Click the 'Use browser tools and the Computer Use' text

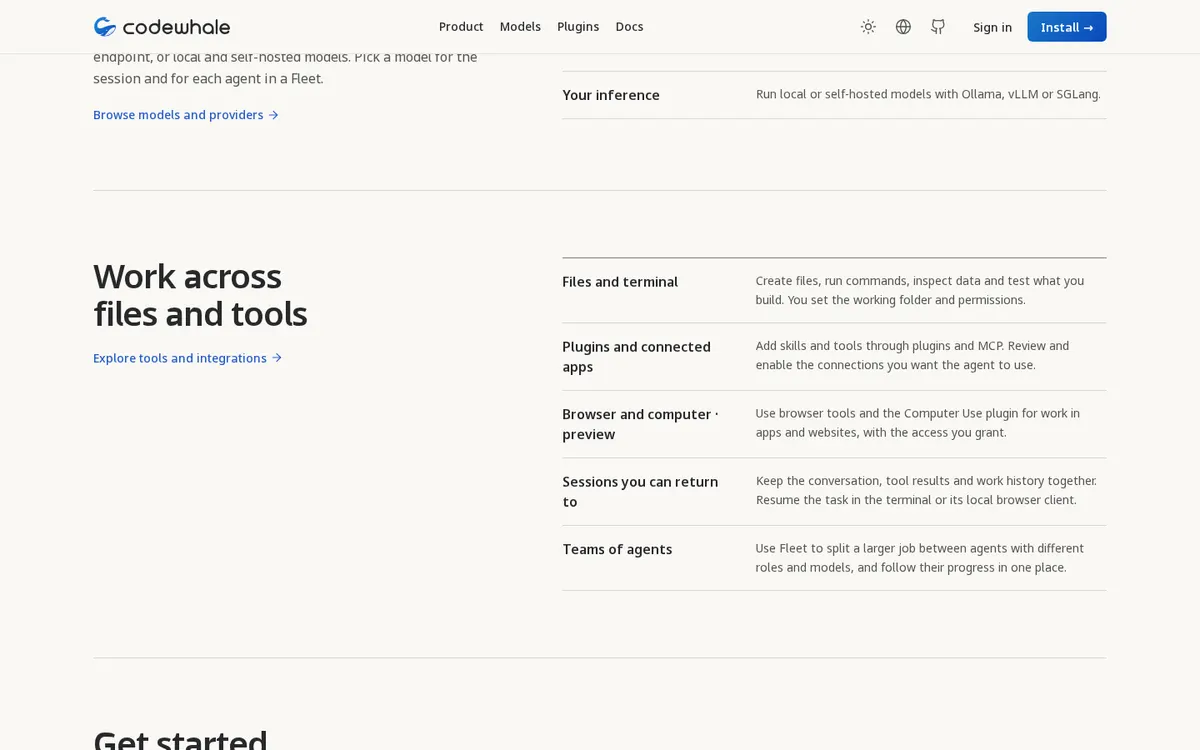pos(918,422)
